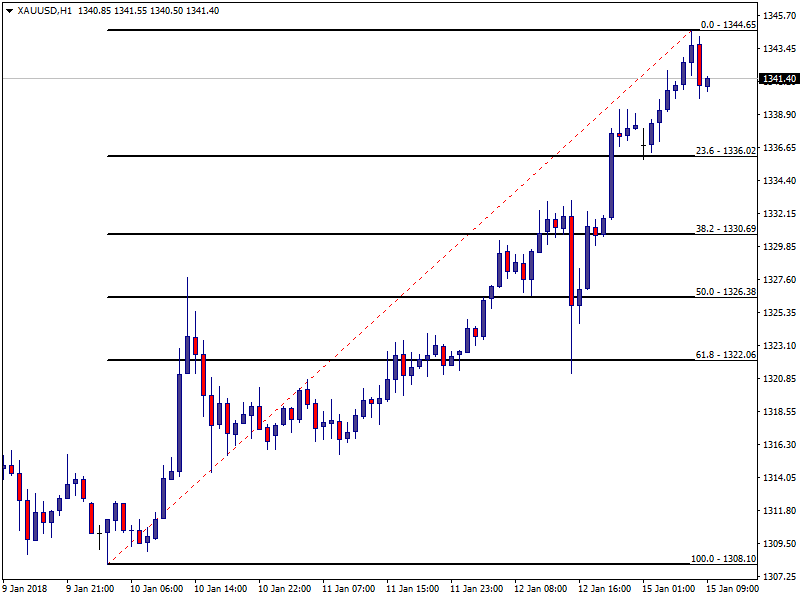800x600 pixels.
Task: Click the 1320.85 value on the price scale
Action: point(778,379)
